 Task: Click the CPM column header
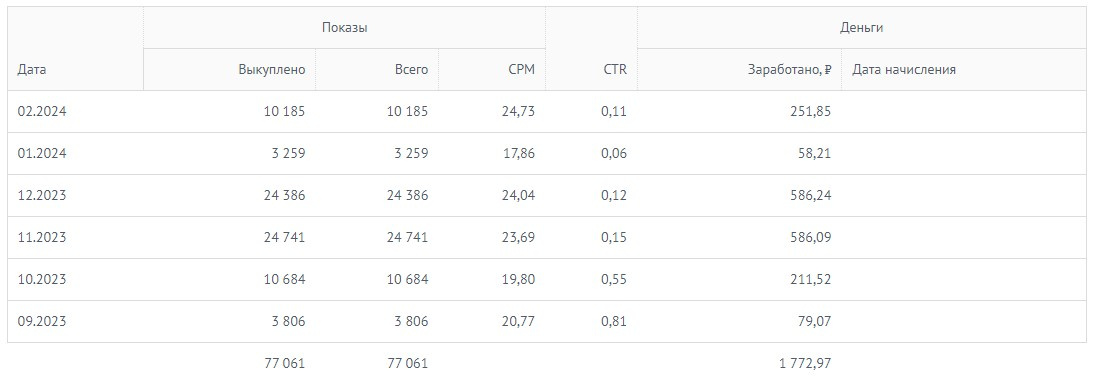pyautogui.click(x=522, y=70)
